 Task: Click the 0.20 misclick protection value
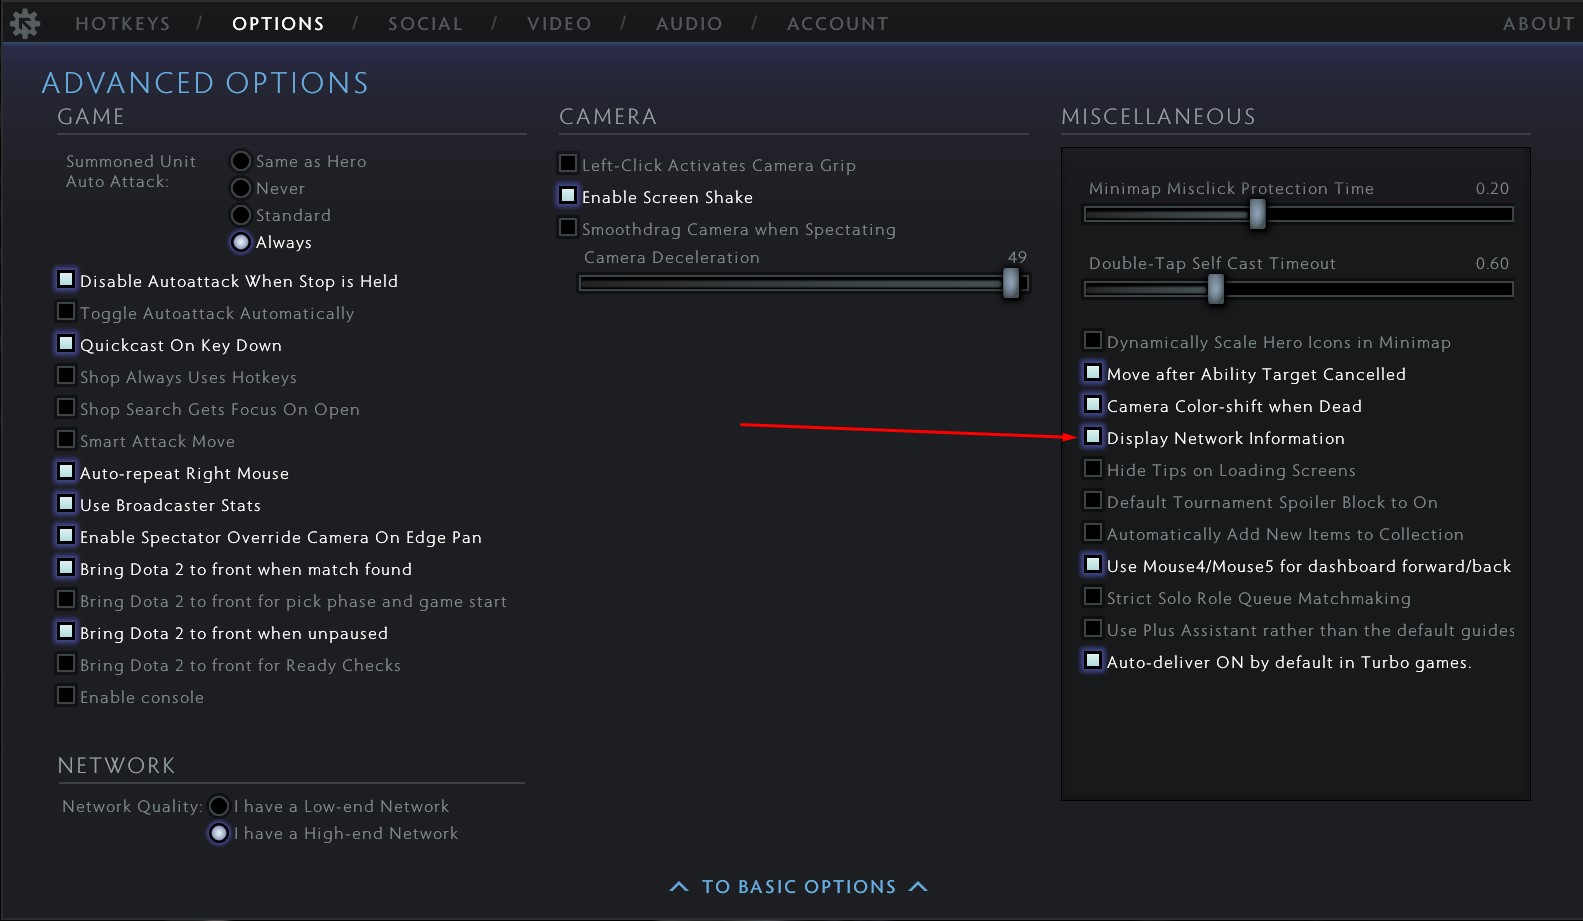click(1492, 188)
